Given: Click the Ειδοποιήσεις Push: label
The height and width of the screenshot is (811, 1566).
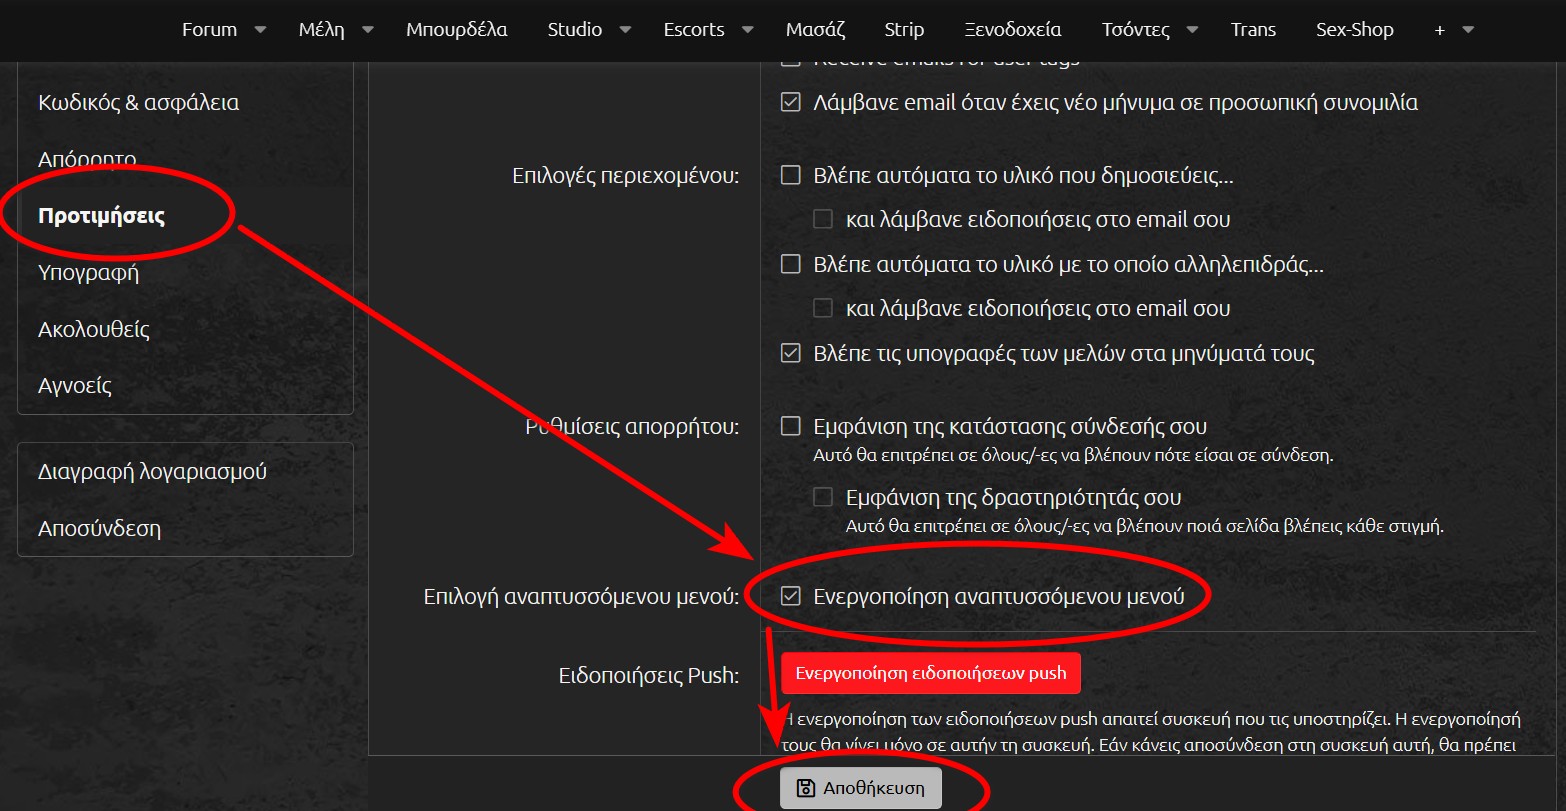Looking at the screenshot, I should coord(649,676).
